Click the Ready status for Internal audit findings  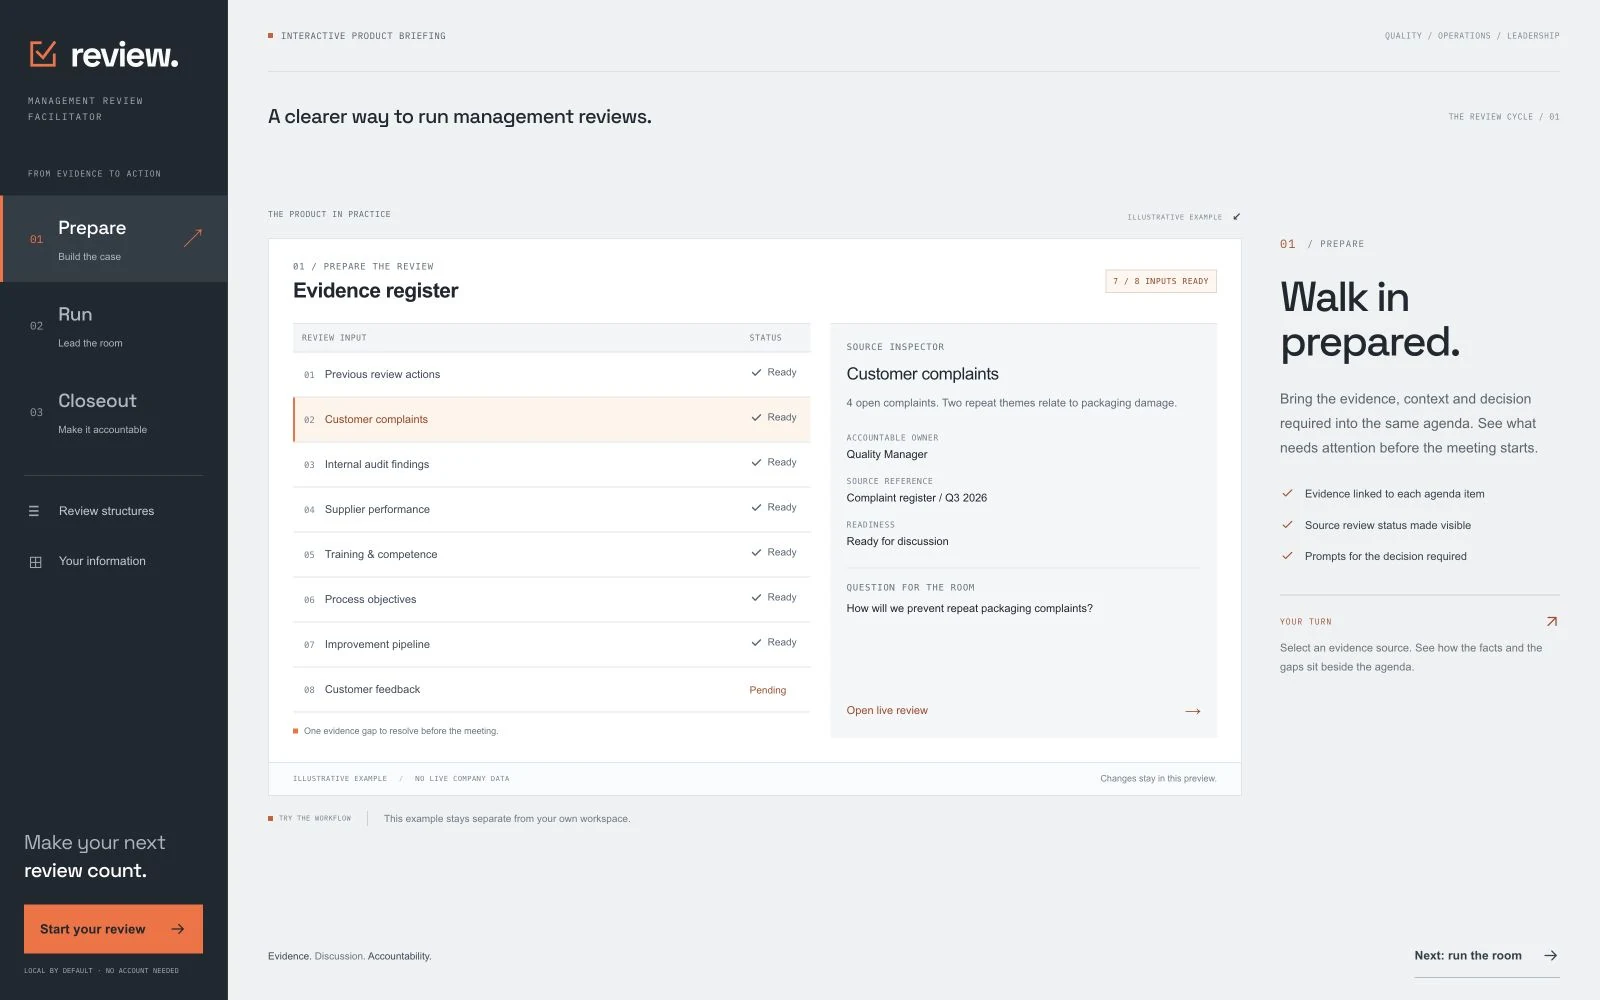click(774, 462)
